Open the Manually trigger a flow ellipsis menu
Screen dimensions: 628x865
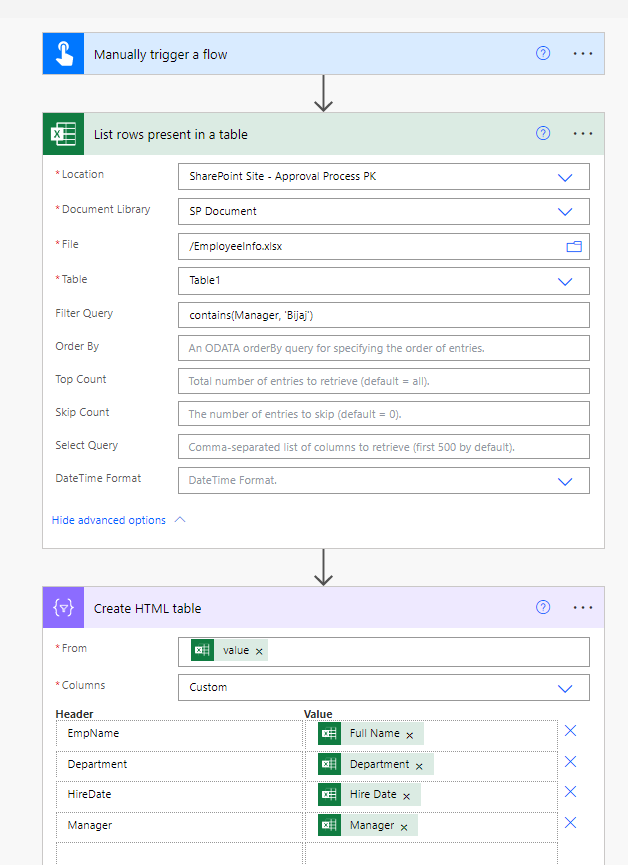(583, 54)
